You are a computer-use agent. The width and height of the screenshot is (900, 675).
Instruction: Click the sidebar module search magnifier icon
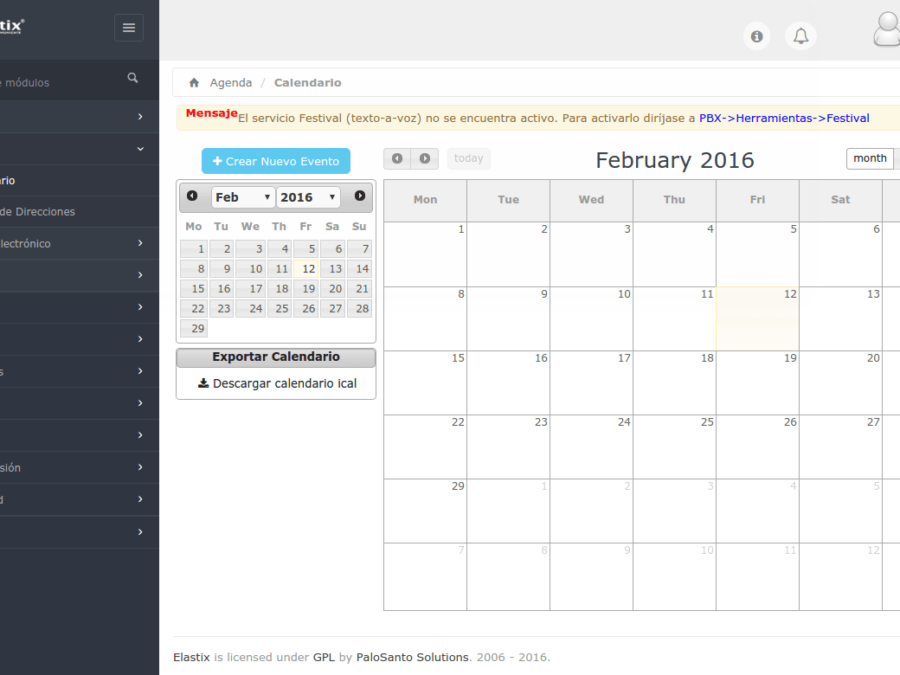tap(133, 78)
